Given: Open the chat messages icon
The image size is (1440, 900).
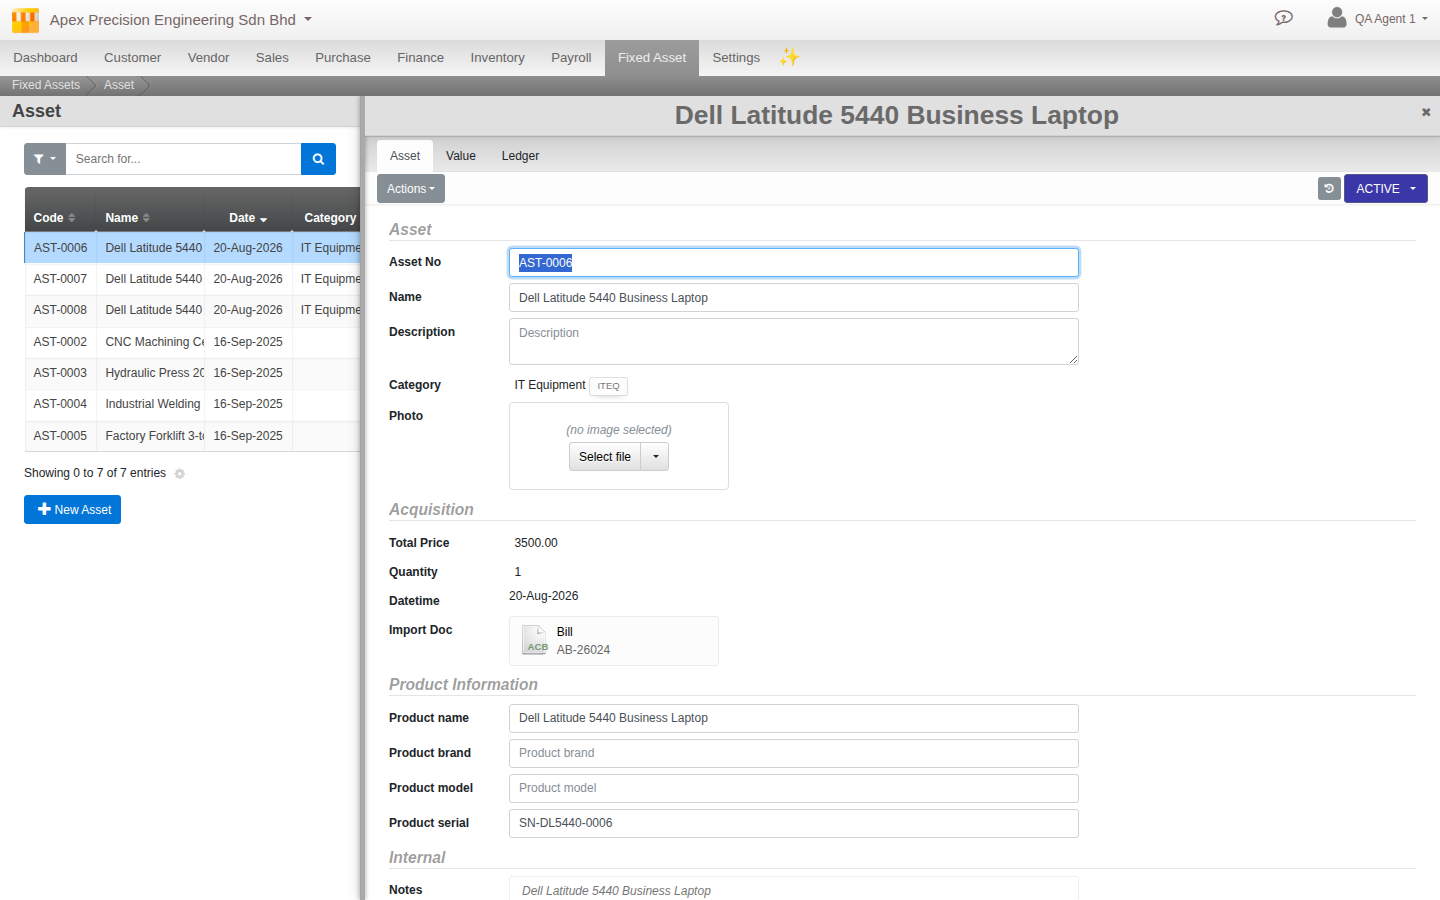Looking at the screenshot, I should (x=1284, y=18).
